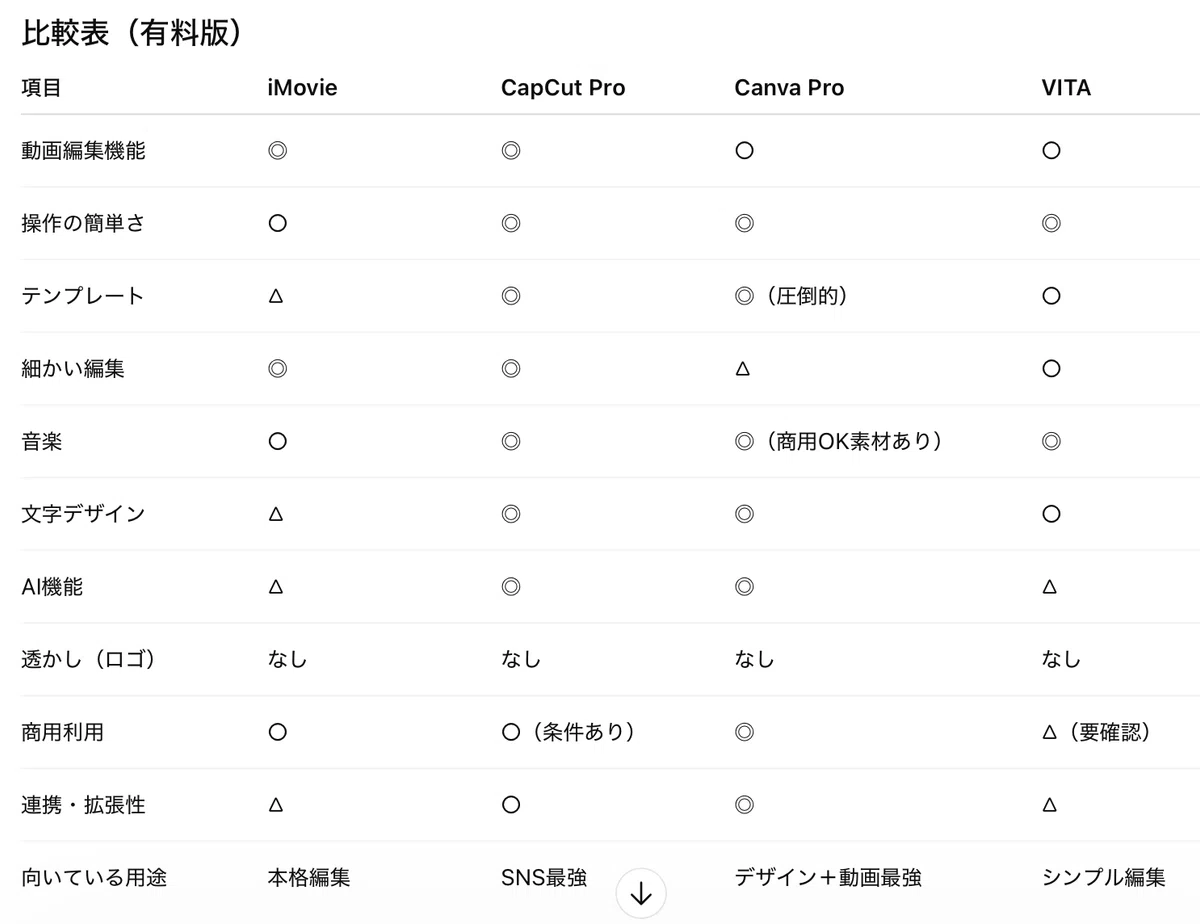Click the 比較表（有料版）heading

tap(132, 31)
